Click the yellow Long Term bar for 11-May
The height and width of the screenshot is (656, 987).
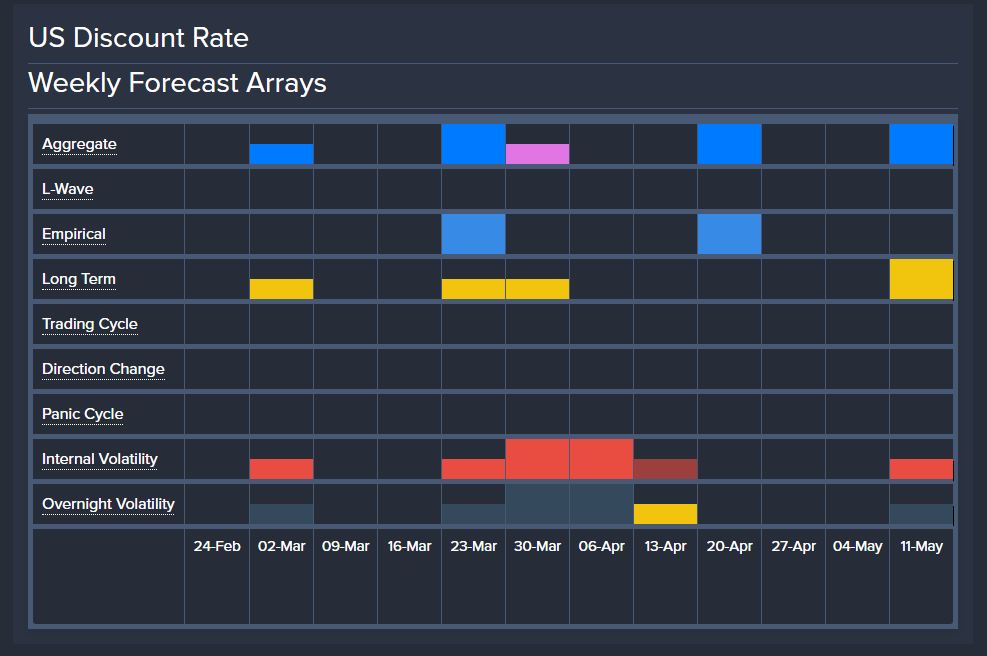pos(922,279)
